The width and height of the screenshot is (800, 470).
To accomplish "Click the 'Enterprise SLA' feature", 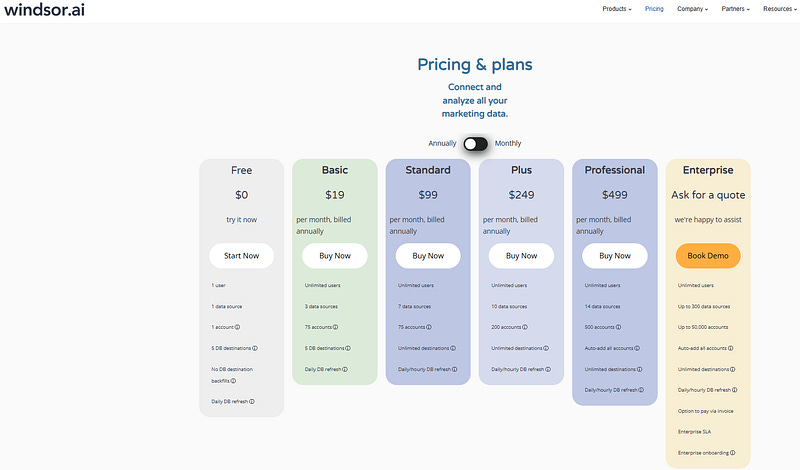I will coord(694,432).
